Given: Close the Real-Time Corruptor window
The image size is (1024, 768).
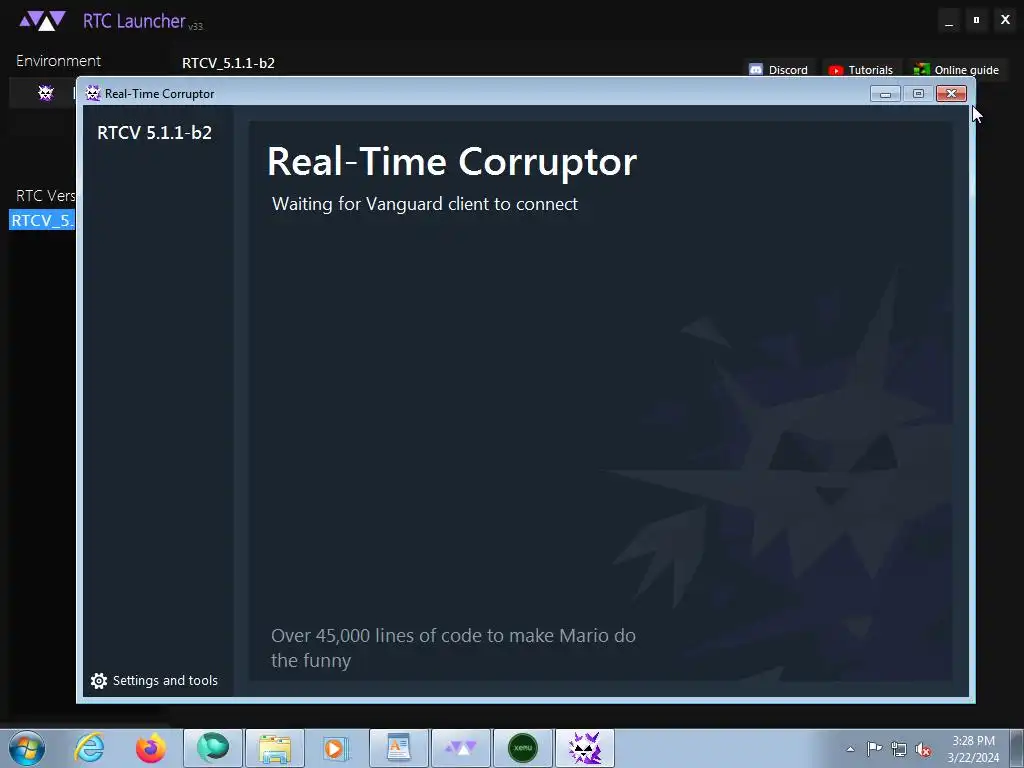Looking at the screenshot, I should (x=952, y=94).
